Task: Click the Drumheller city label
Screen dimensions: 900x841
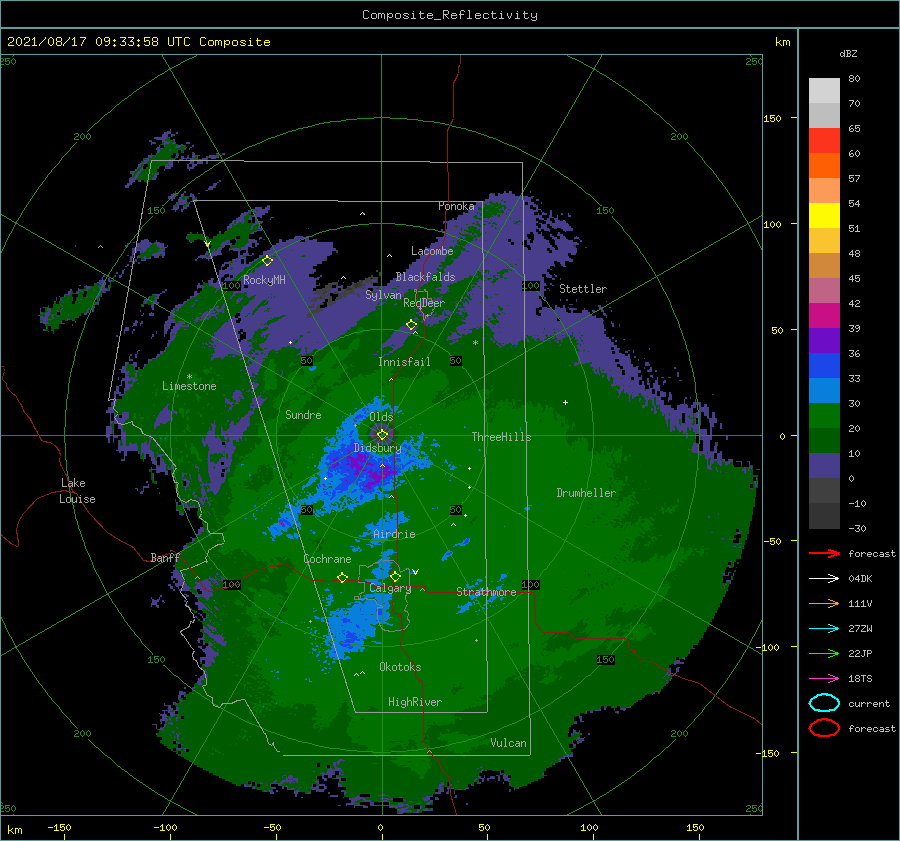Action: coord(586,493)
